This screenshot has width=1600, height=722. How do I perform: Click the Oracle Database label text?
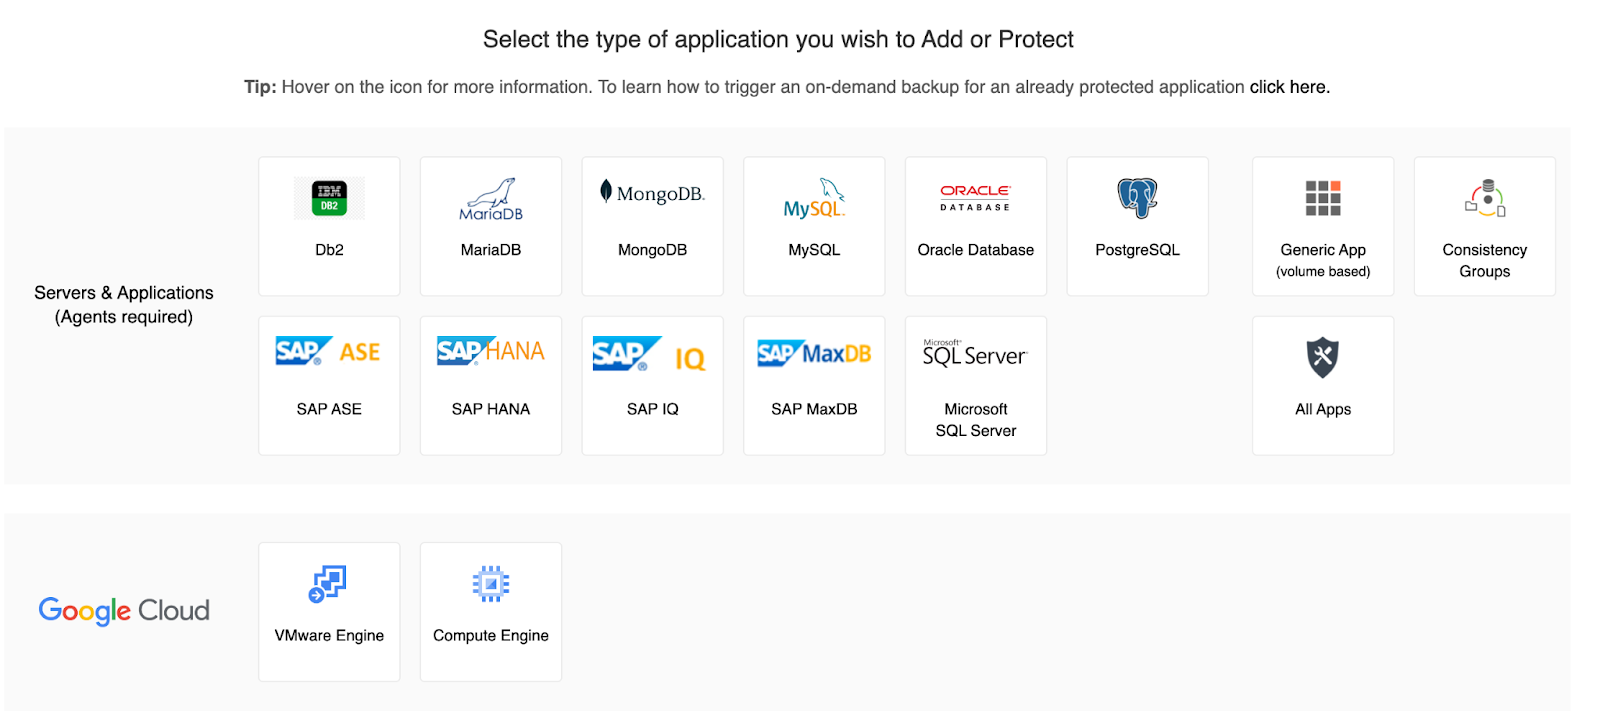pos(976,250)
